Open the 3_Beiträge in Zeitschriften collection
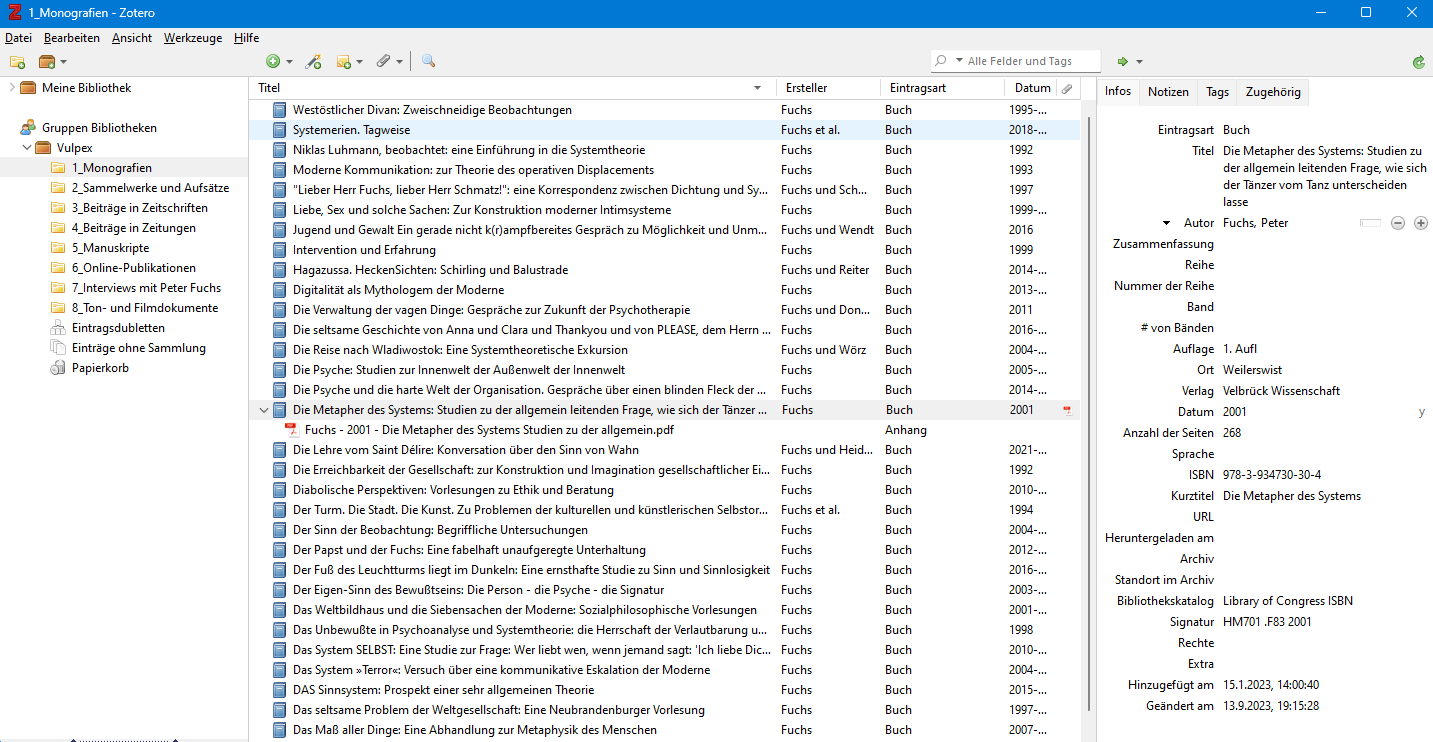Image resolution: width=1433 pixels, height=742 pixels. [x=140, y=208]
